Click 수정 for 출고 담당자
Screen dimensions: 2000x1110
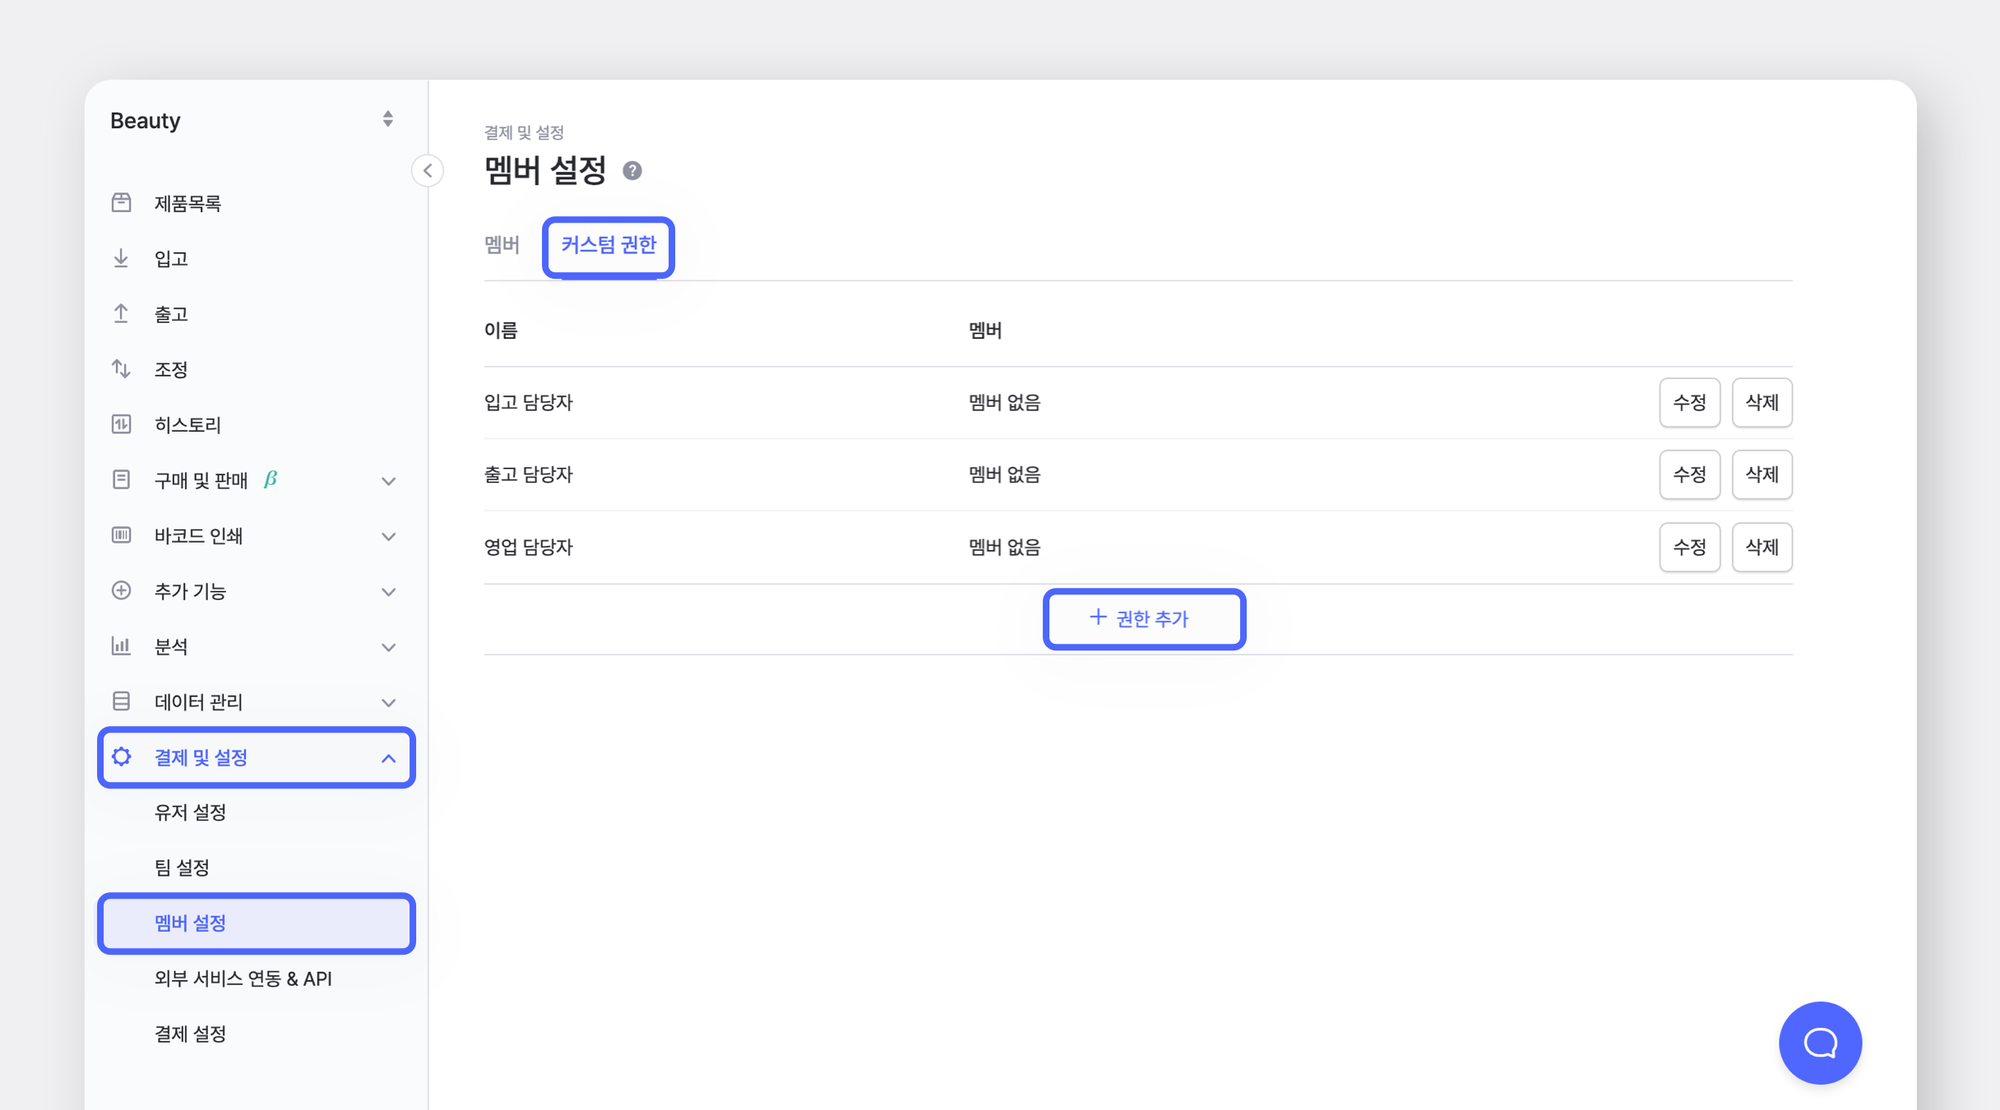point(1689,474)
